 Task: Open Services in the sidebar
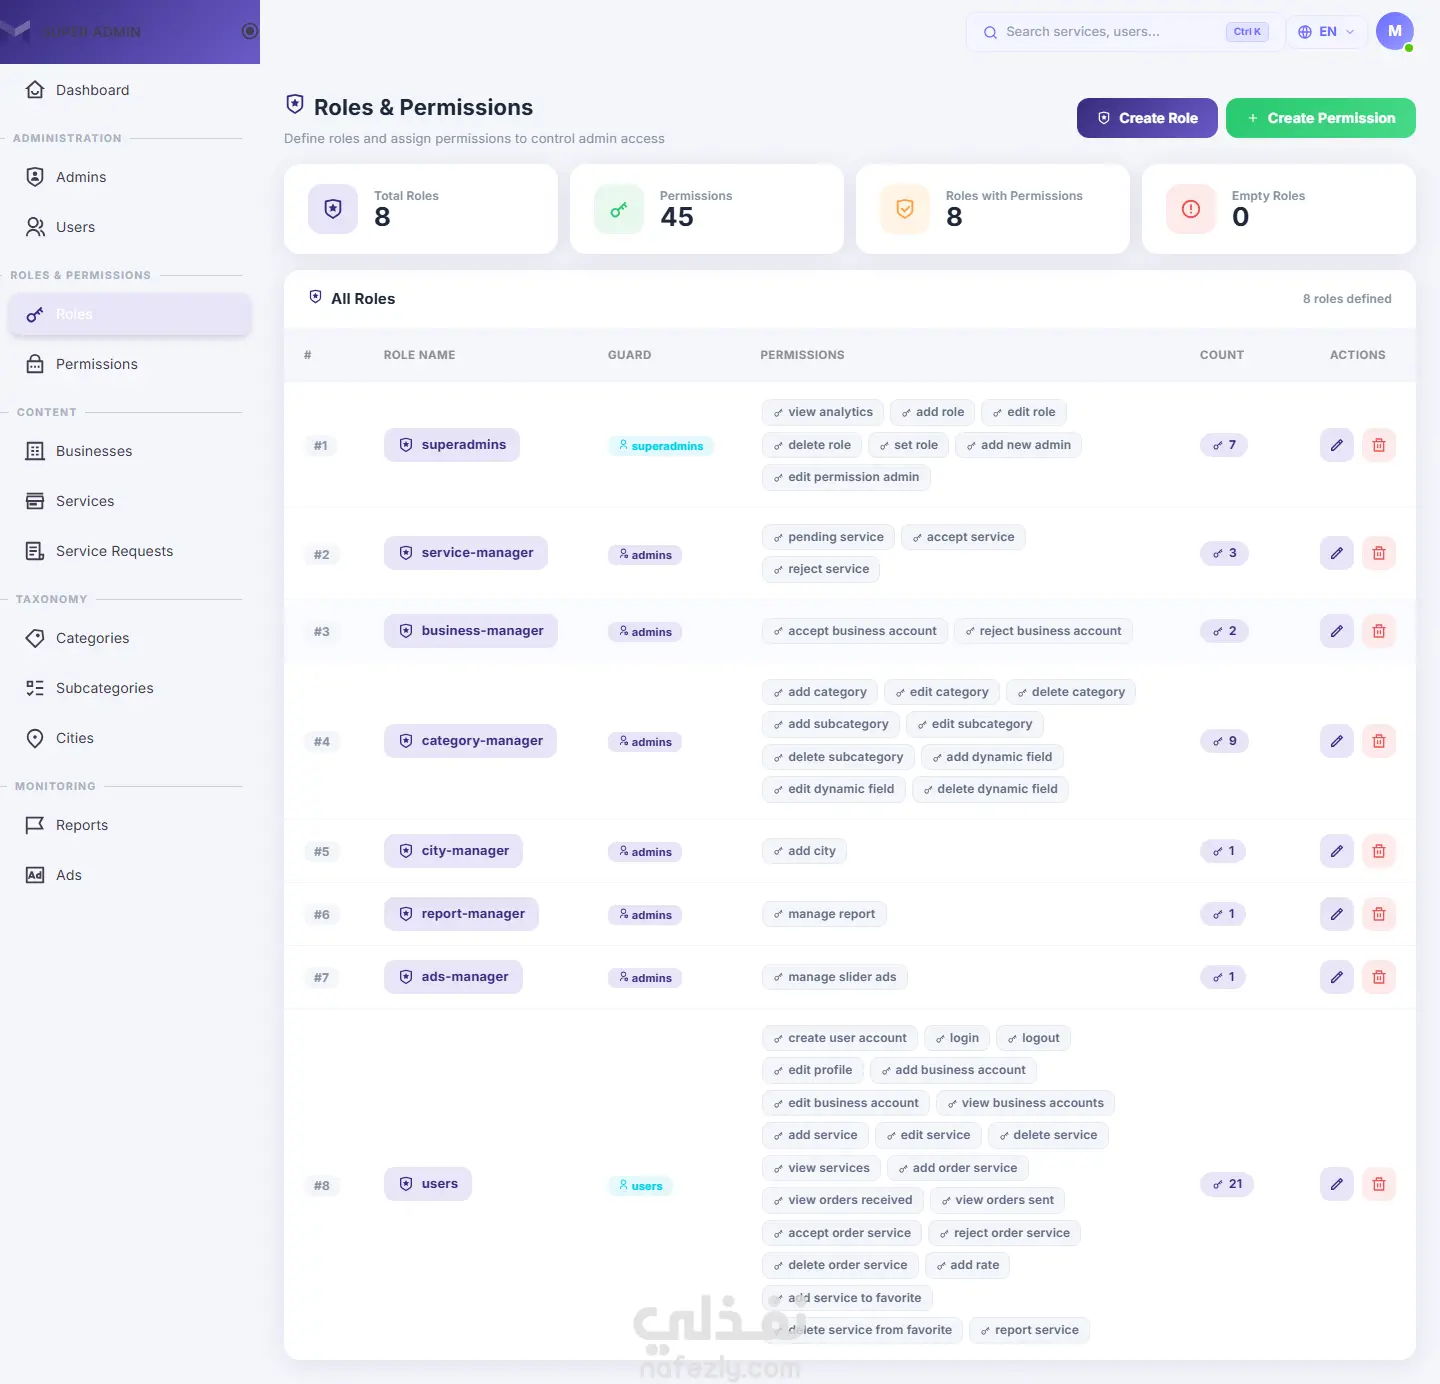pos(130,501)
